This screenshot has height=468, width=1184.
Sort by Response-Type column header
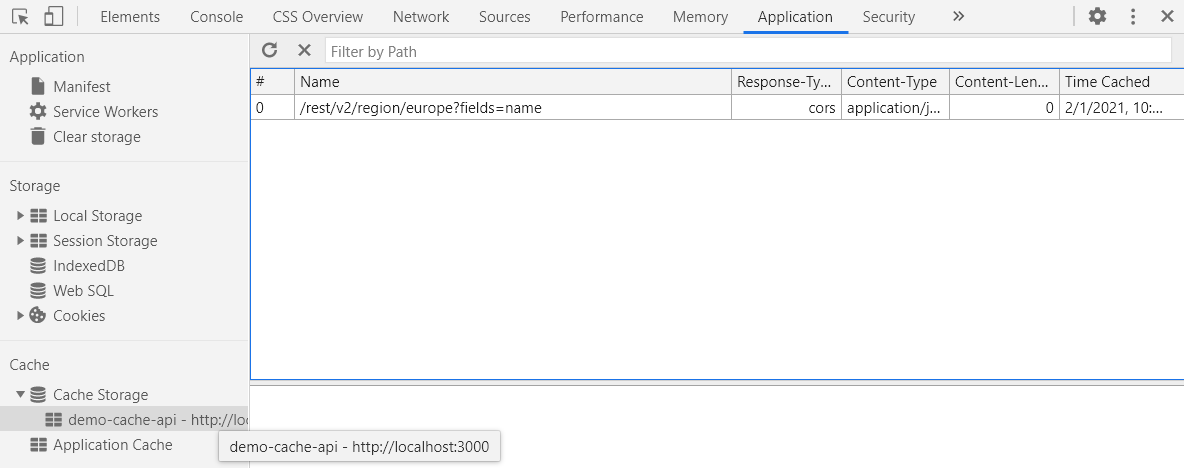[x=786, y=82]
